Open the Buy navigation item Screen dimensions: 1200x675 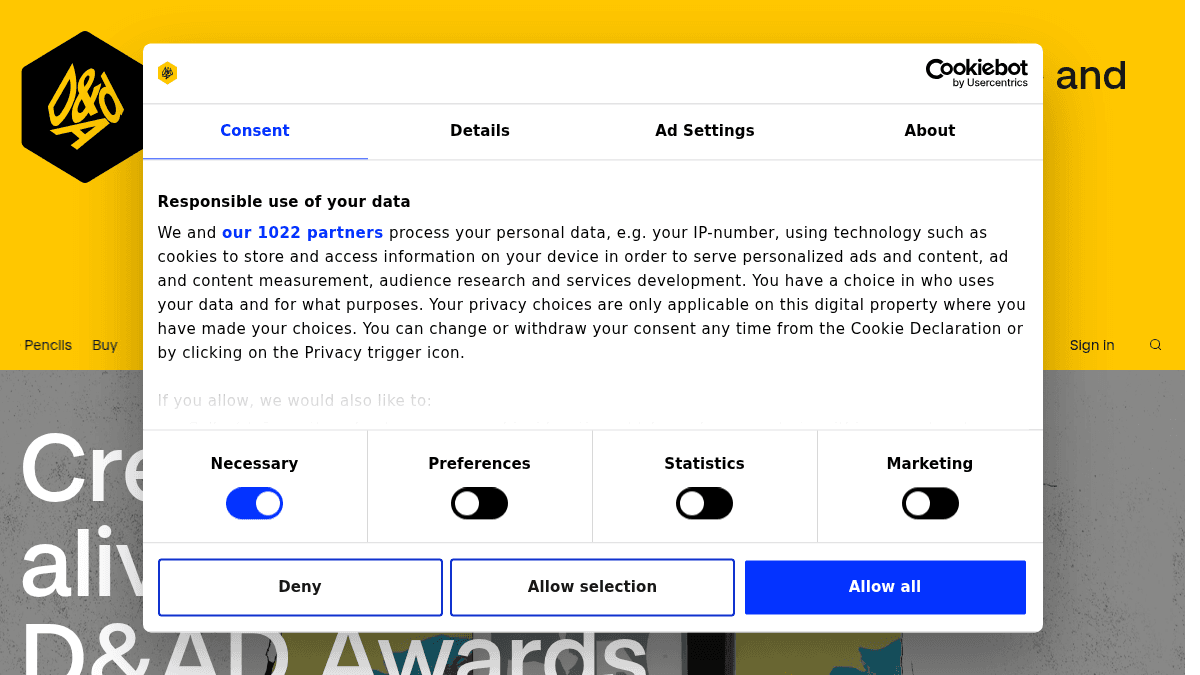point(105,345)
